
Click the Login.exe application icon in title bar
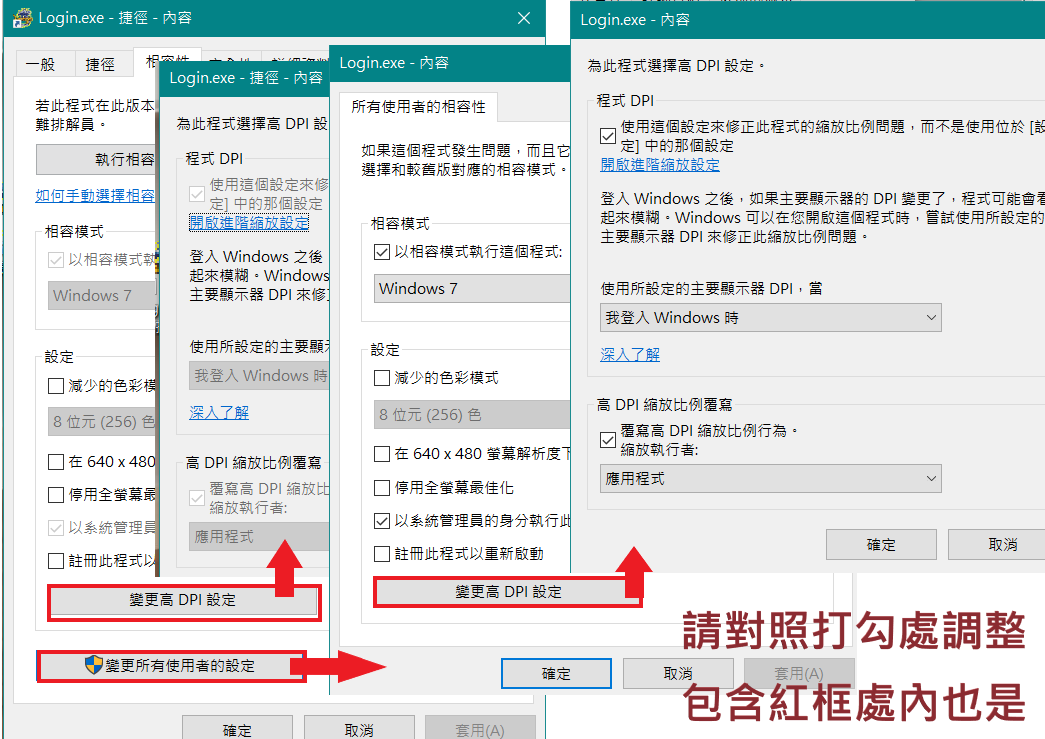point(22,18)
